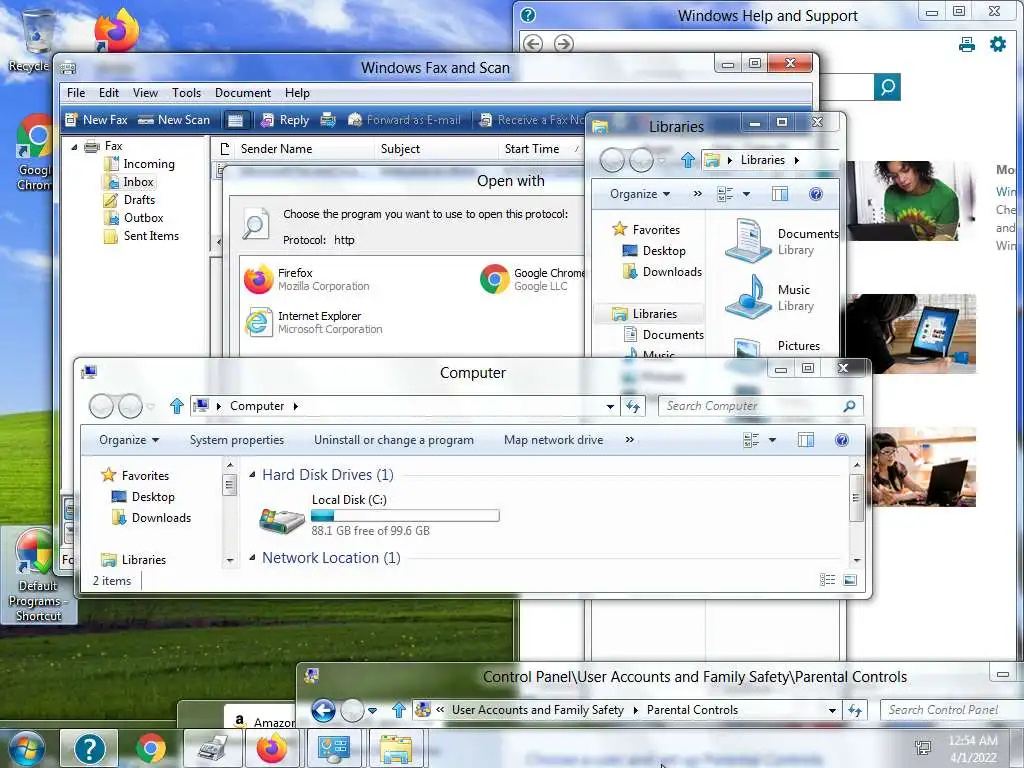Image resolution: width=1024 pixels, height=768 pixels.
Task: Click New Scan in Fax and Scan
Action: [x=174, y=120]
